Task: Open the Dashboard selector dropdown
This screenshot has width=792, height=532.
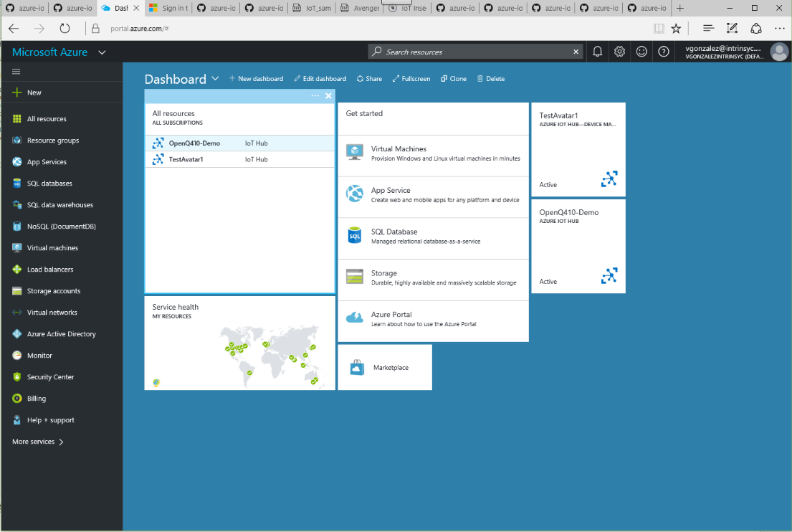Action: pyautogui.click(x=215, y=78)
